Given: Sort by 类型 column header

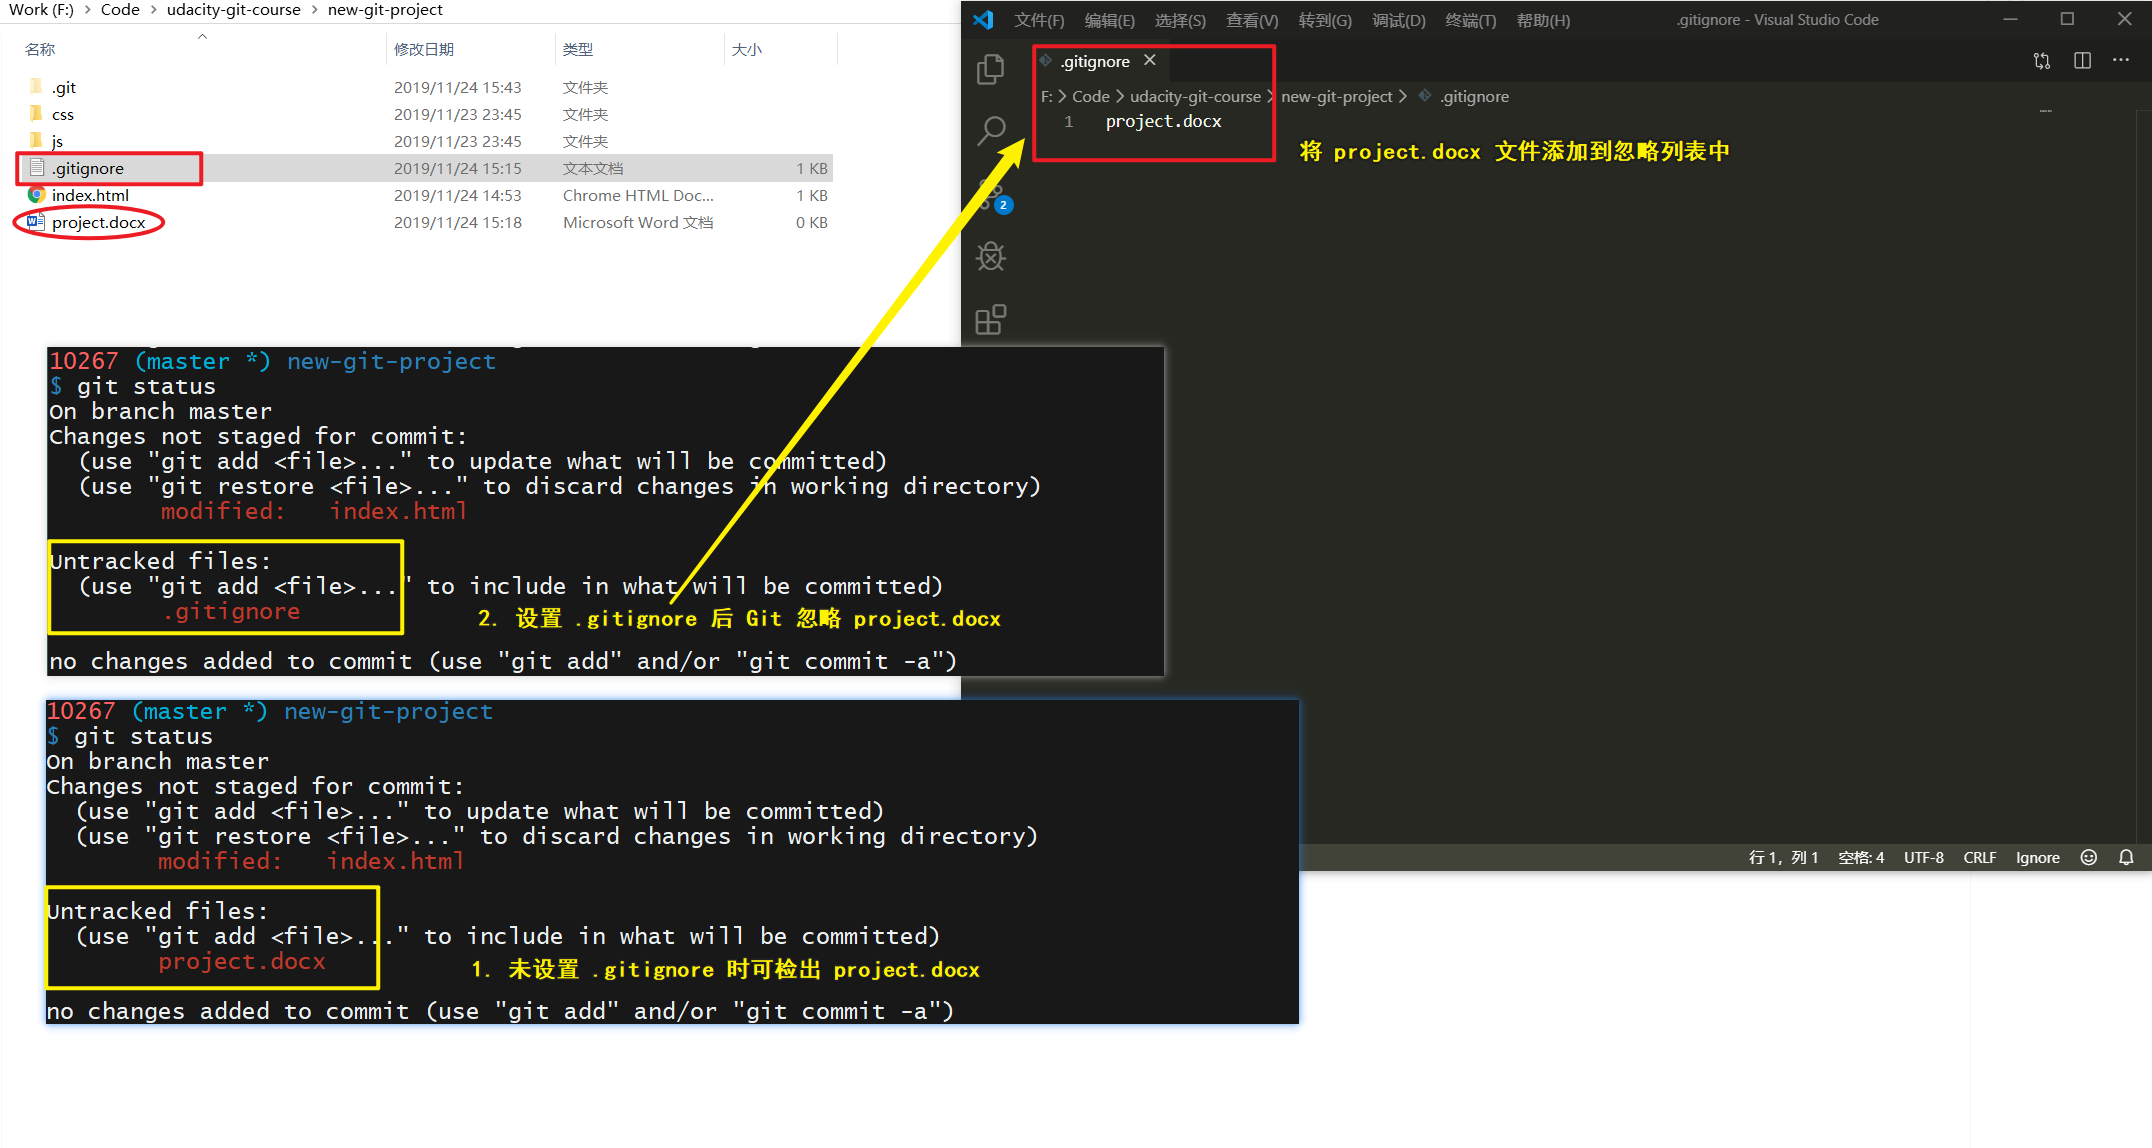Looking at the screenshot, I should (577, 49).
